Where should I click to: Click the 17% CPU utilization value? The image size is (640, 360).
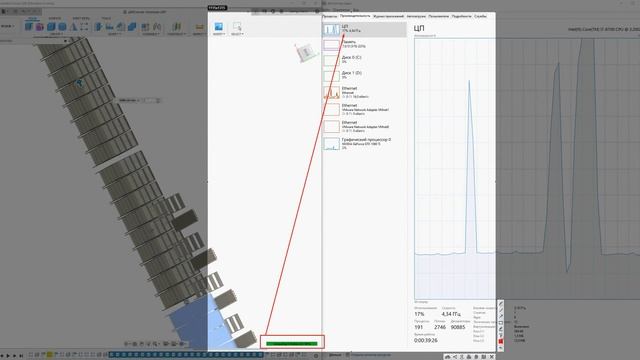[419, 314]
